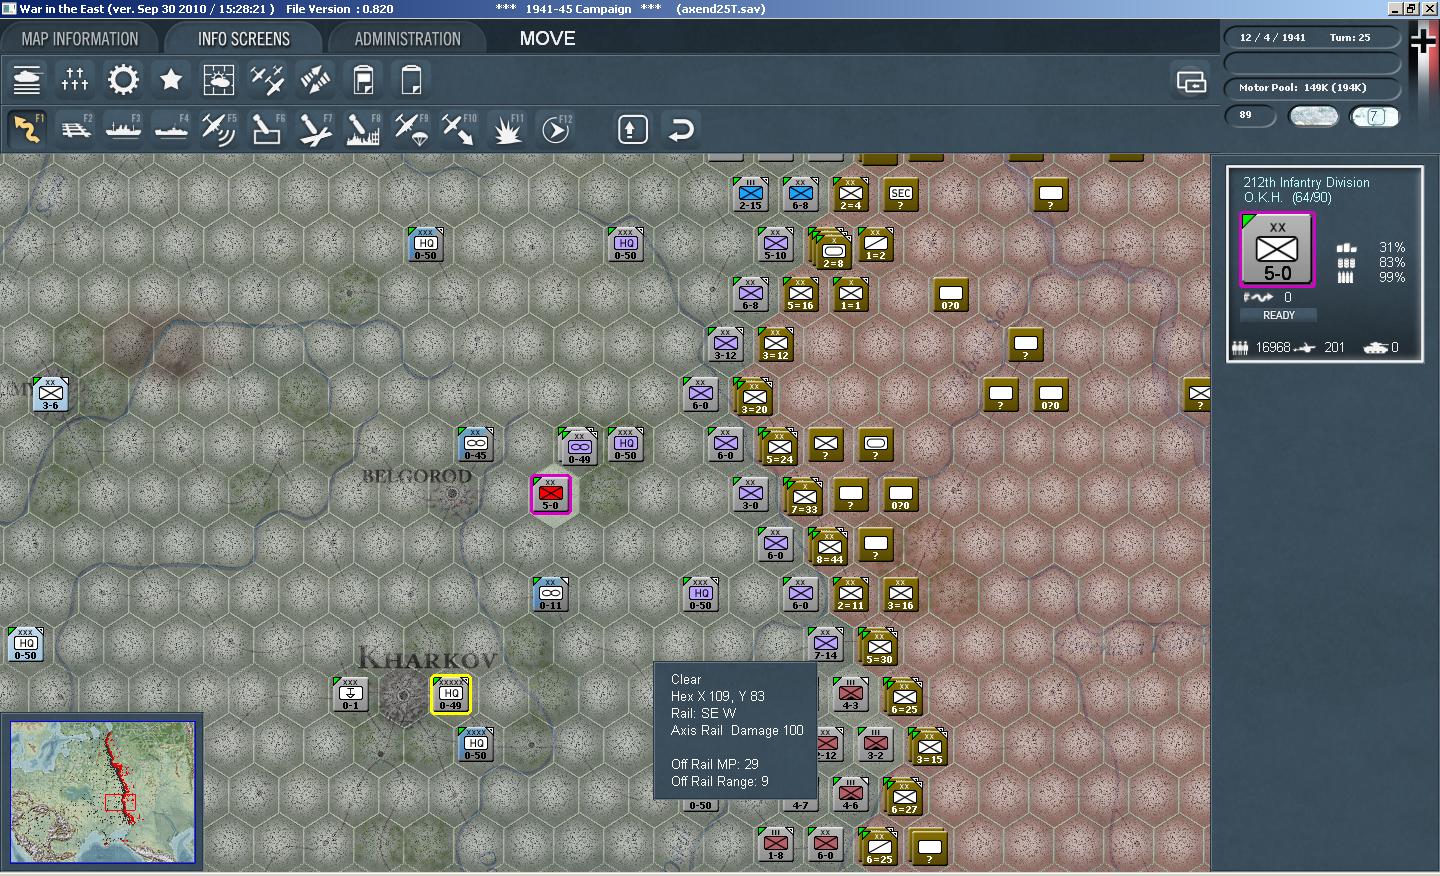
Task: Click 212th Infantry Division name
Action: tap(1306, 182)
